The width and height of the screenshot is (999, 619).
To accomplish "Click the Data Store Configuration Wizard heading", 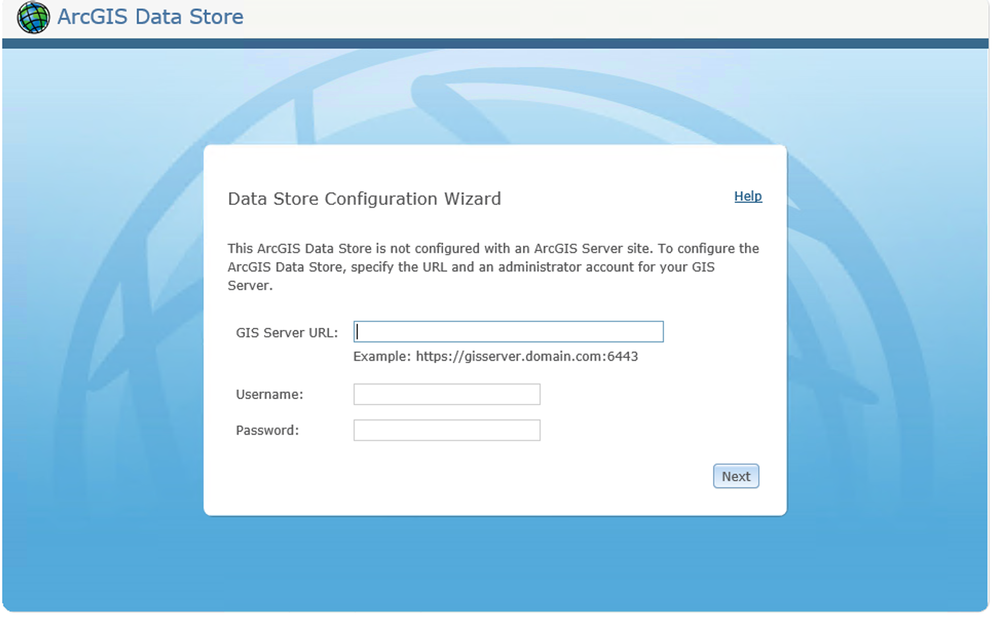I will coord(364,199).
